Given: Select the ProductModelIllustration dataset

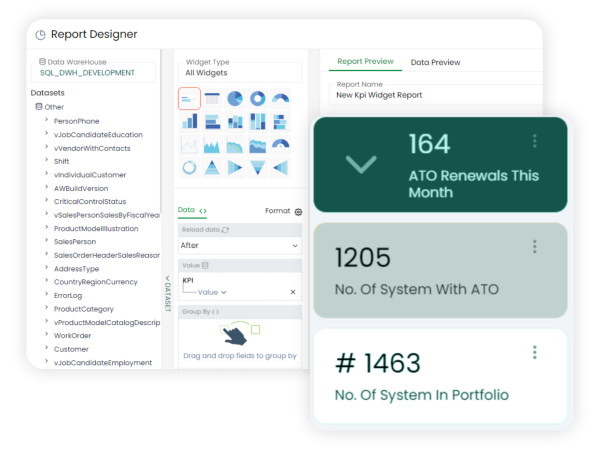Looking at the screenshot, I should tap(96, 229).
